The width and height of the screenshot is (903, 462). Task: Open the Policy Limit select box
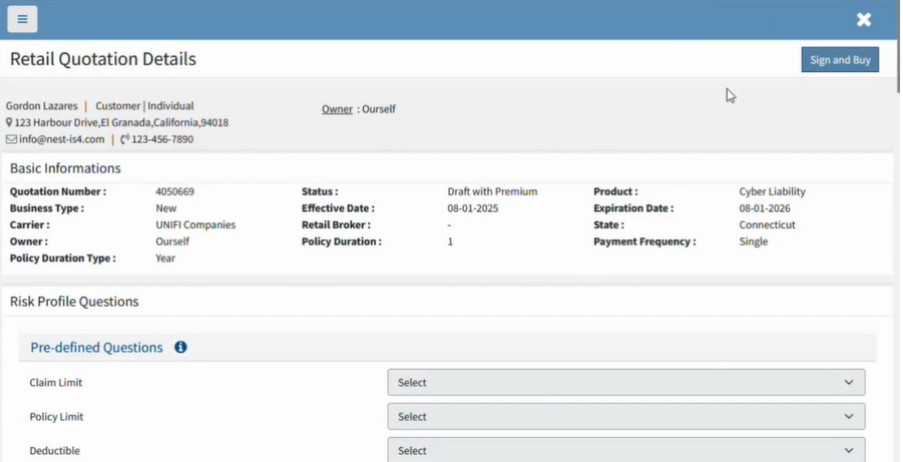(x=626, y=417)
